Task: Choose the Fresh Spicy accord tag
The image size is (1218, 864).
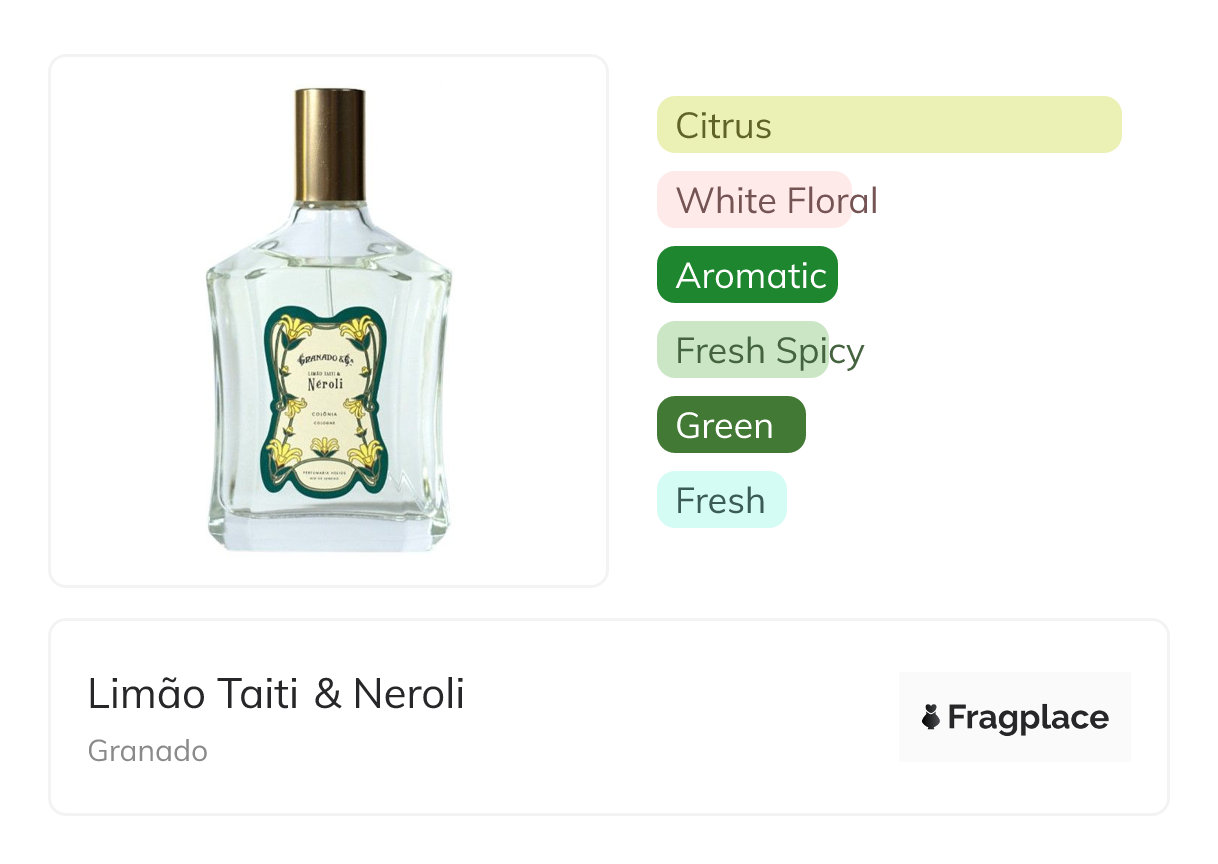Action: coord(744,350)
